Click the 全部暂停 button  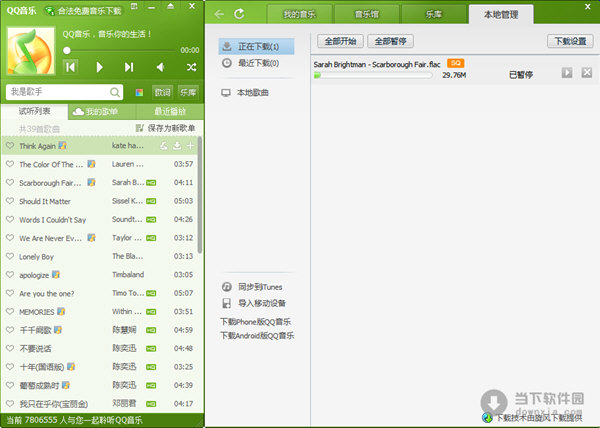[x=390, y=41]
